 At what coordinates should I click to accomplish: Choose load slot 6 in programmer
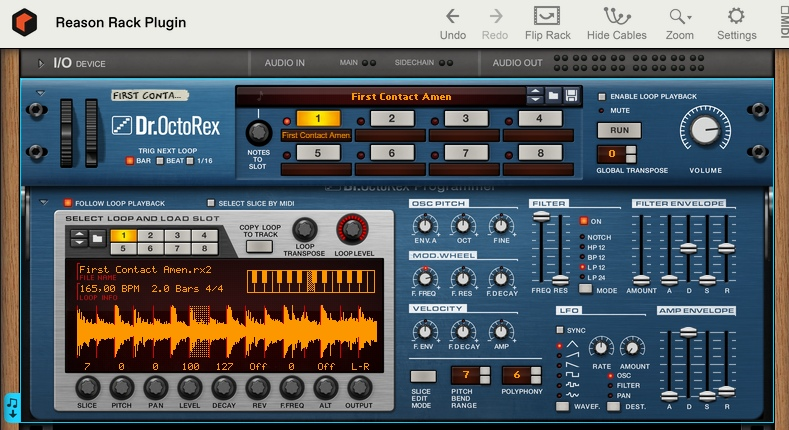(150, 248)
